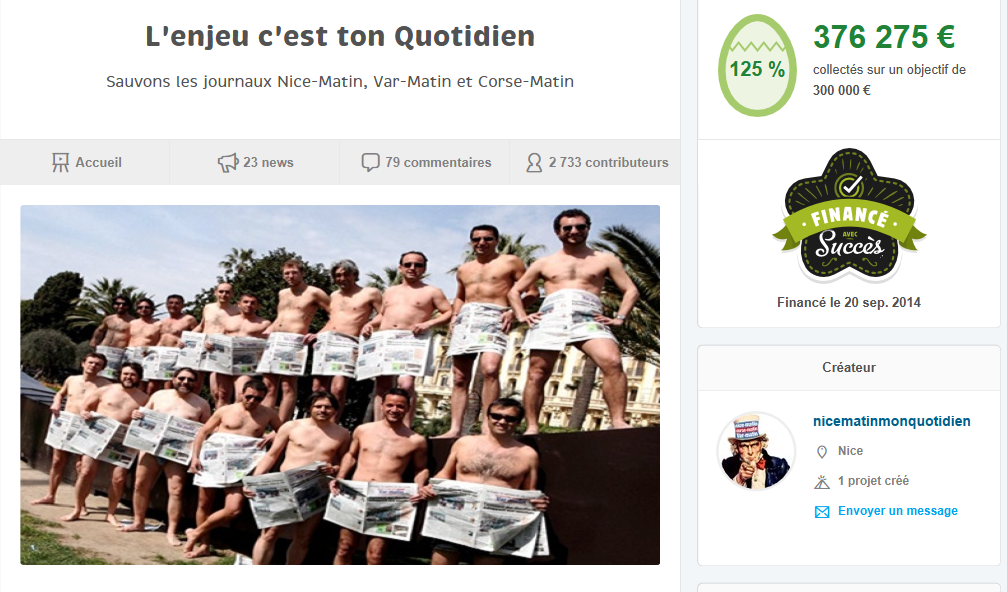This screenshot has width=1007, height=592.
Task: Click the person contributors icon
Action: coord(534,162)
